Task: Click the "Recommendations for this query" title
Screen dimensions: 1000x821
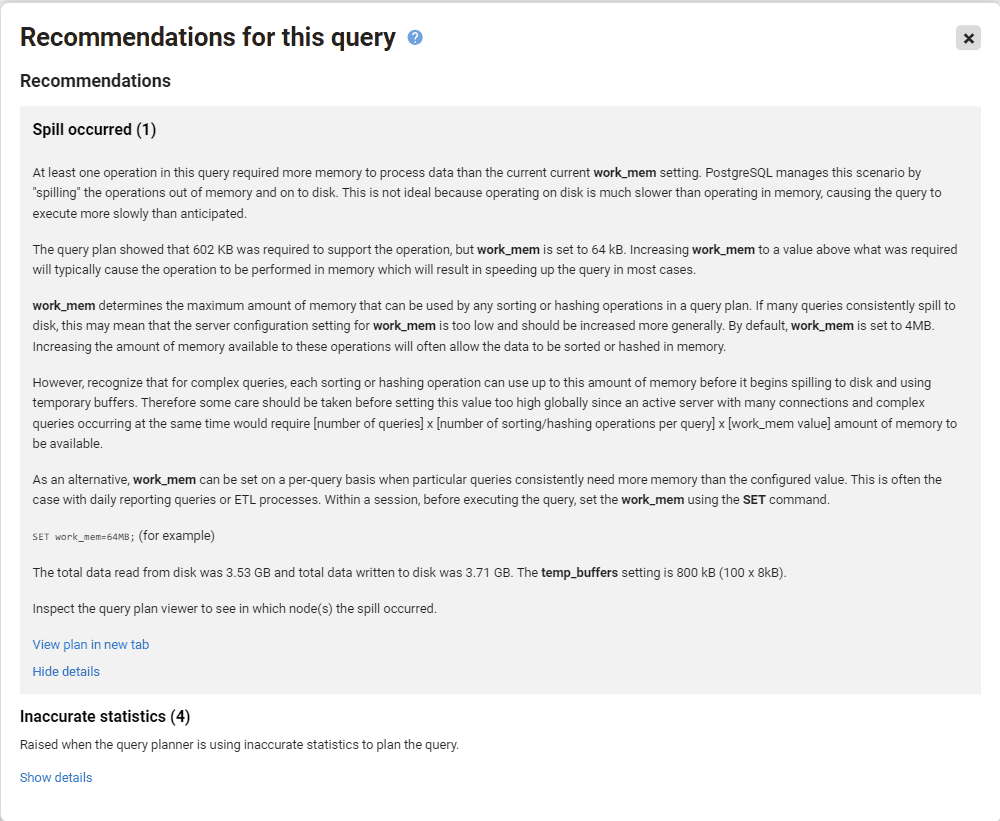Action: (x=195, y=37)
